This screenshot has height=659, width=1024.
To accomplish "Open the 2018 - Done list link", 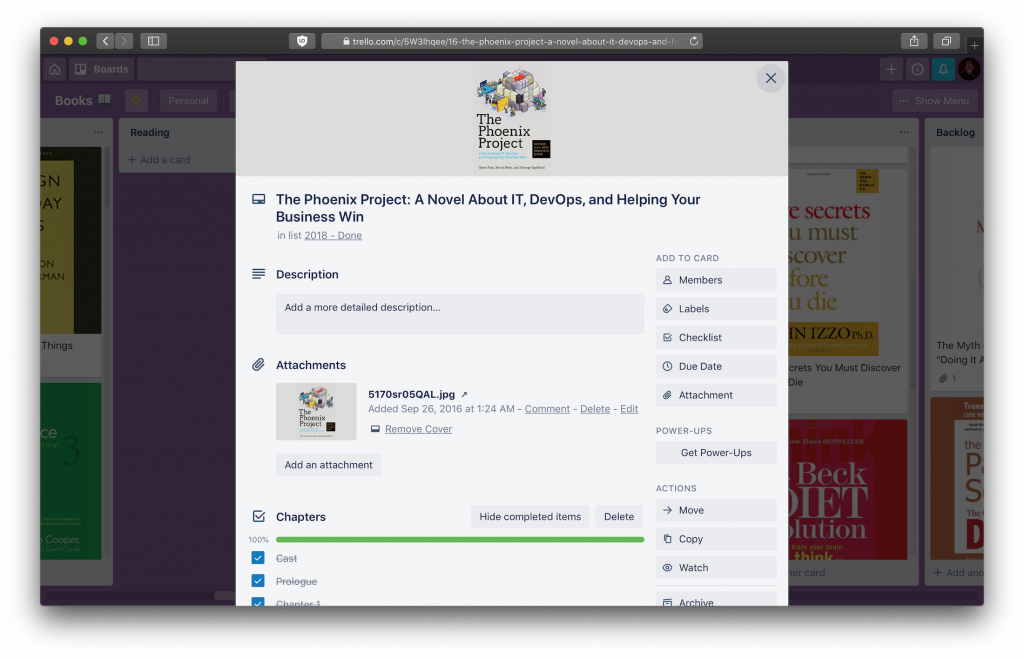I will click(x=332, y=235).
